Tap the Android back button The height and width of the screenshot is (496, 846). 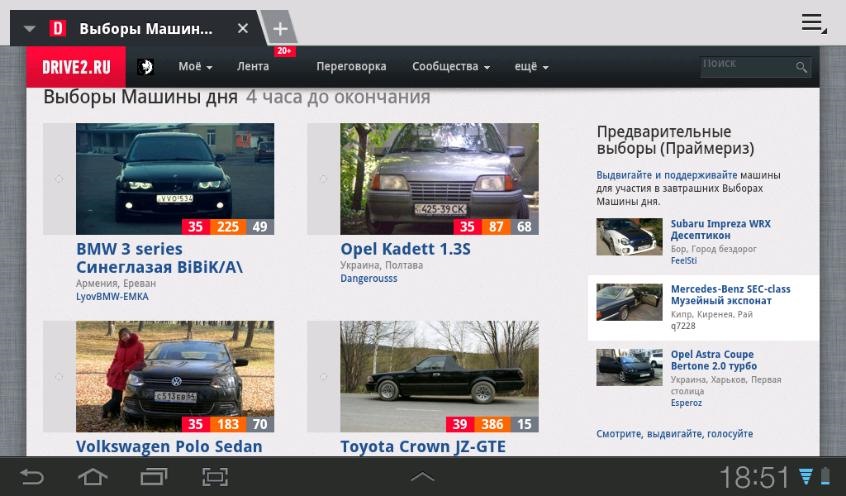[32, 477]
